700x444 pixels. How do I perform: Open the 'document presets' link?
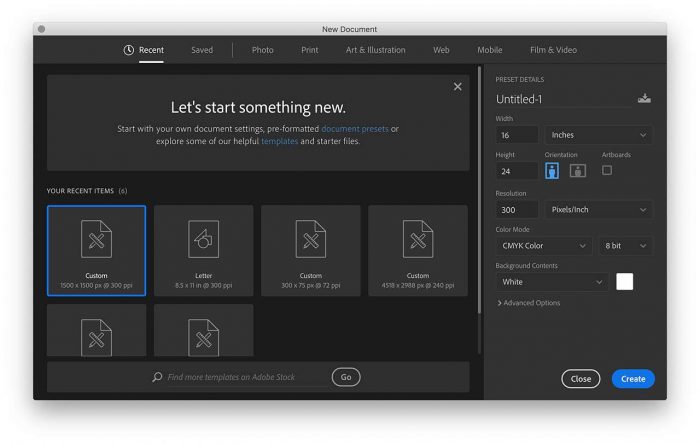tap(355, 129)
